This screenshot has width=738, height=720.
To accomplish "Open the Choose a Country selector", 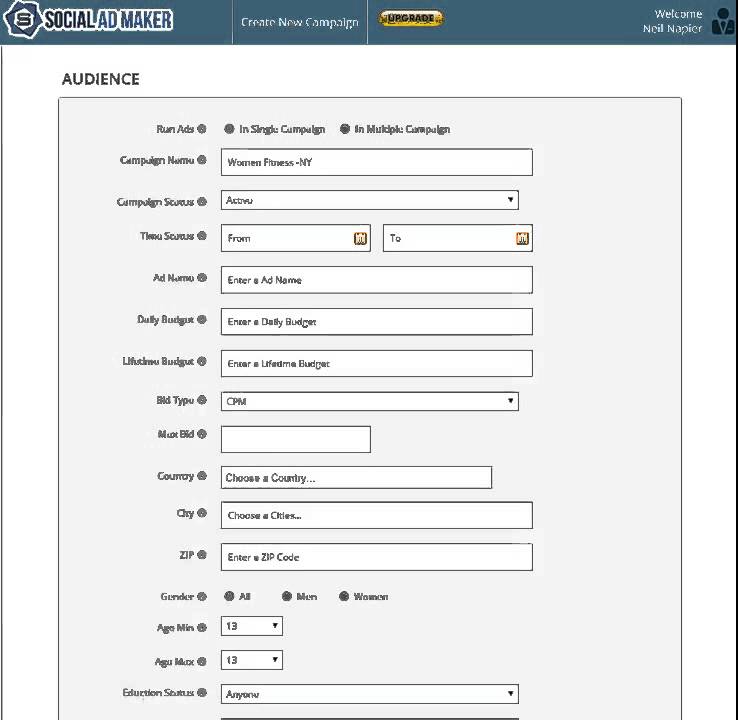I will (x=357, y=478).
